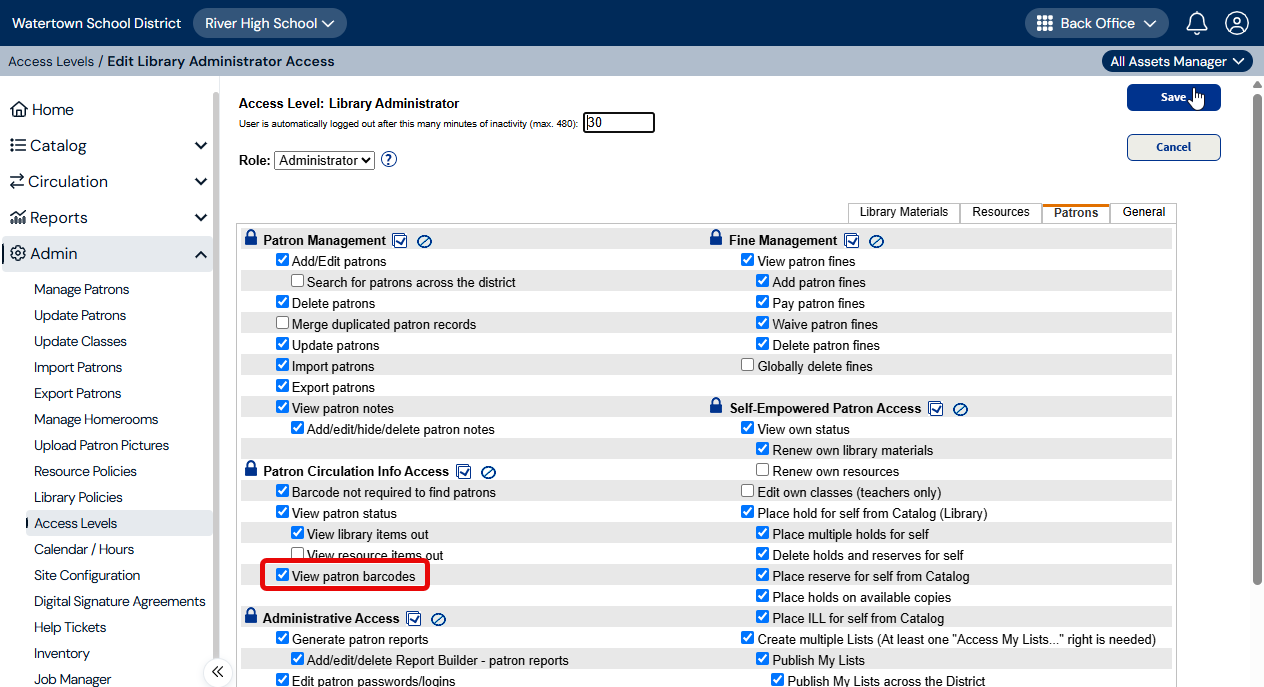Enable Globally delete fines
Viewport: 1264px width, 687px height.
pos(747,366)
